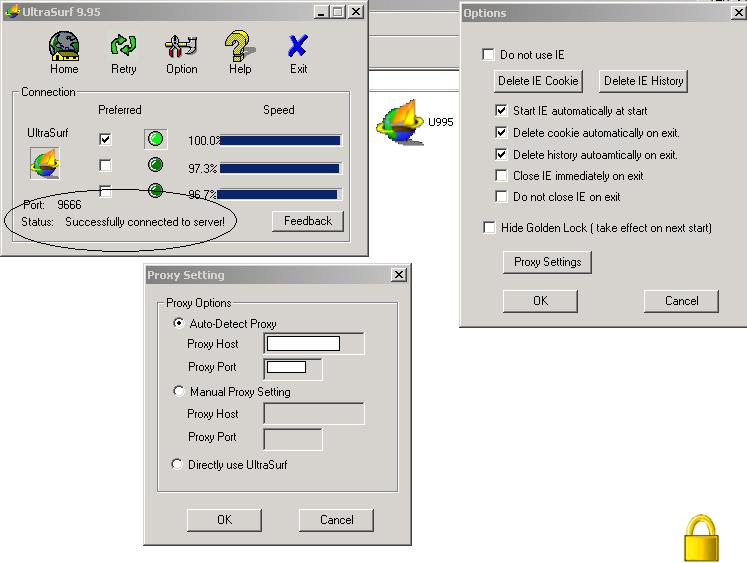Screen dimensions: 747x563
Task: Check Preferred box for 96.7% server
Action: point(105,191)
